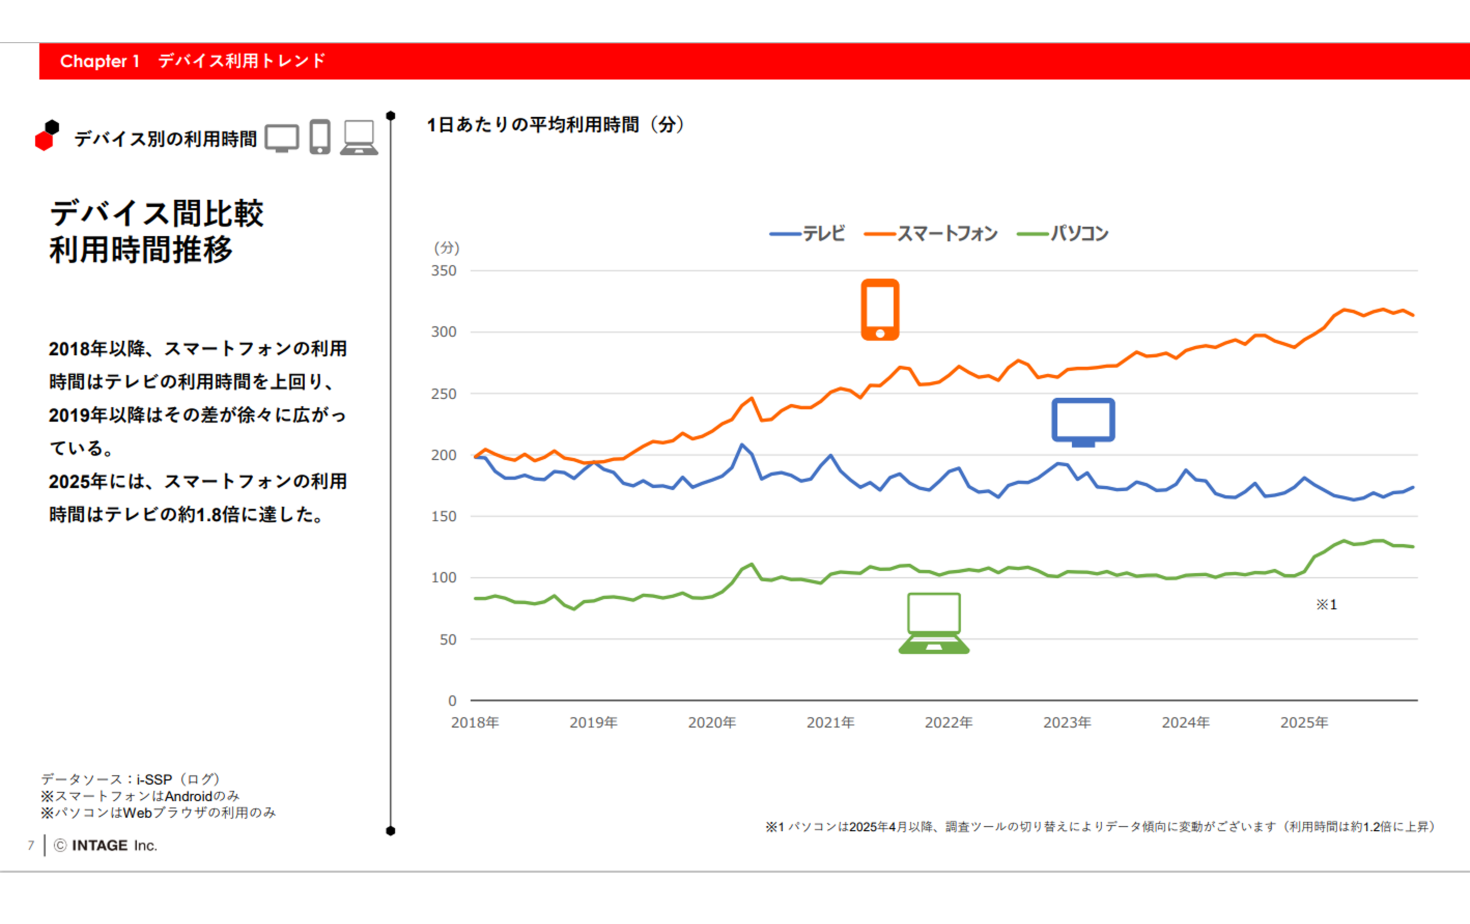Click the red and black hexagon bullet logo
The width and height of the screenshot is (1470, 924).
[x=47, y=136]
